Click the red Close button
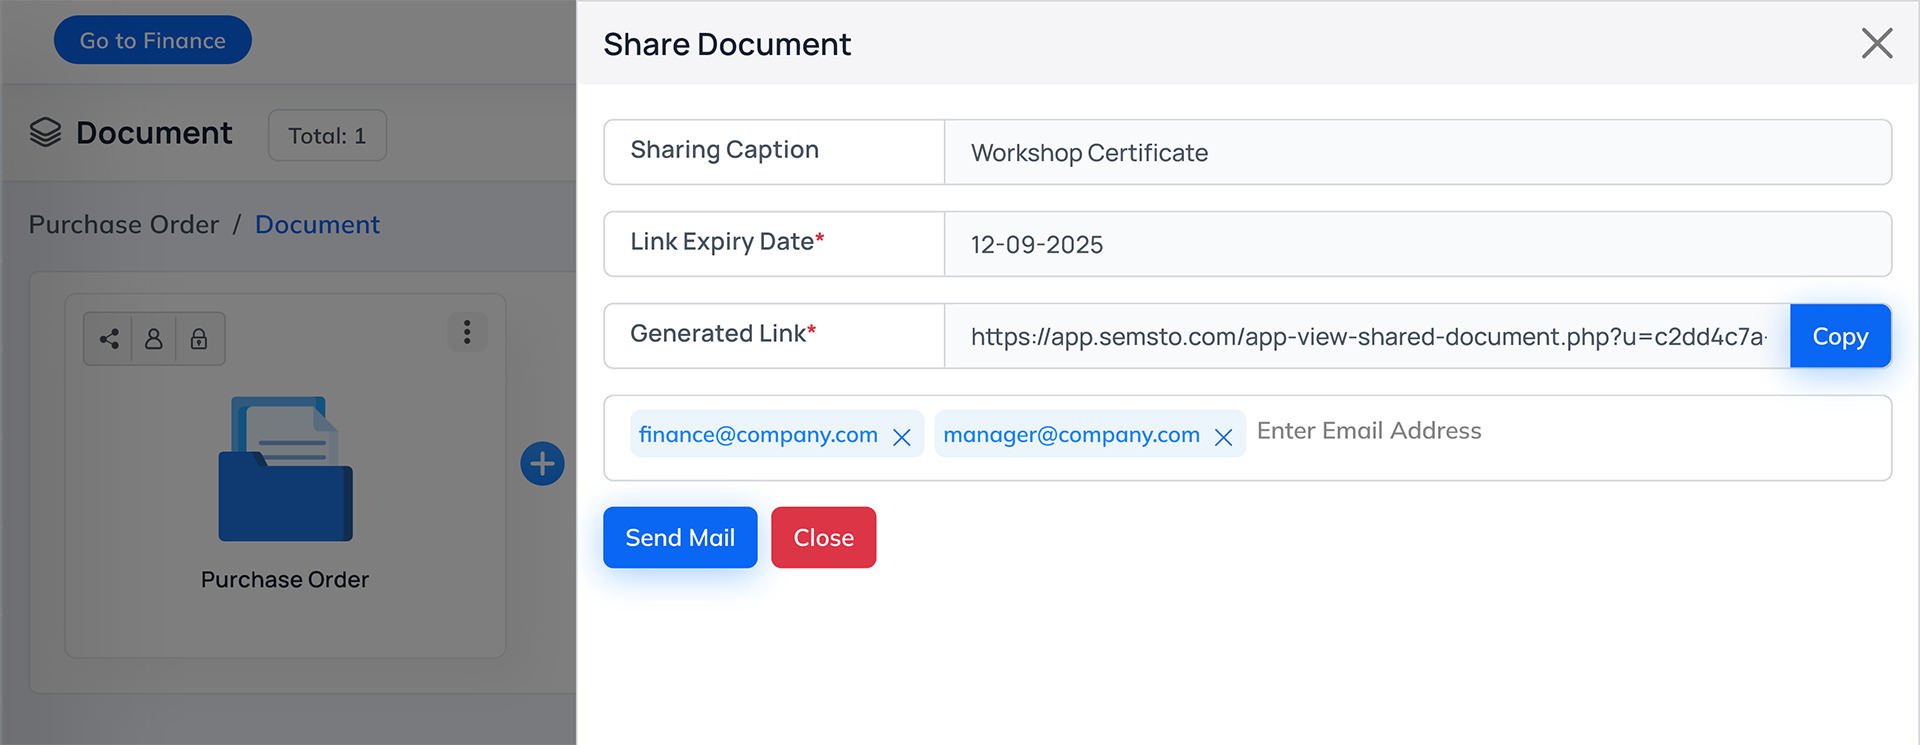Image resolution: width=1920 pixels, height=745 pixels. click(823, 538)
